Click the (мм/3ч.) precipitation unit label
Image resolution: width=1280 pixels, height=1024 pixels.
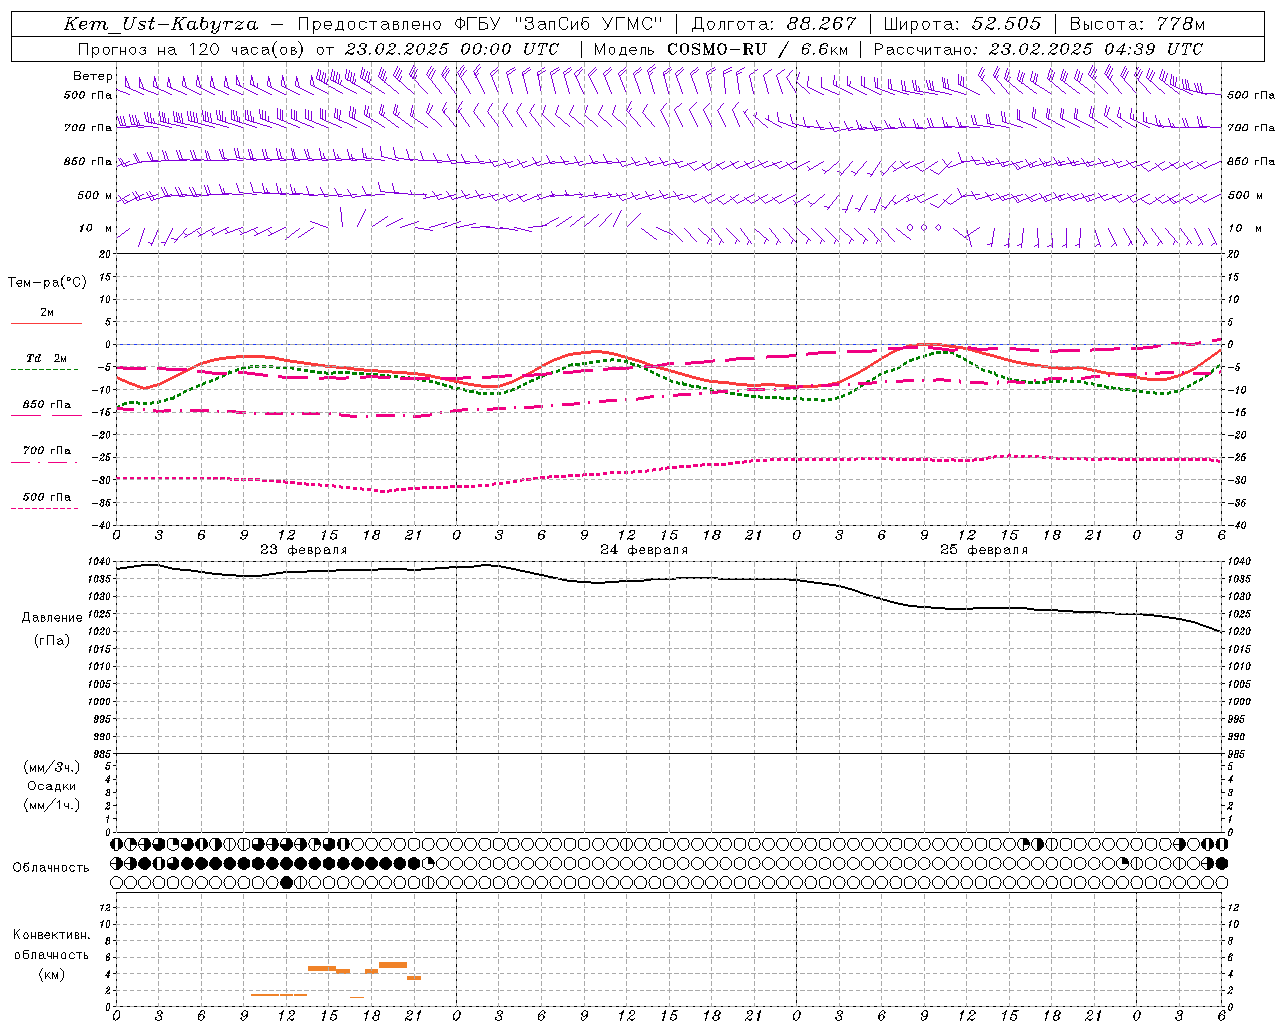tap(52, 768)
